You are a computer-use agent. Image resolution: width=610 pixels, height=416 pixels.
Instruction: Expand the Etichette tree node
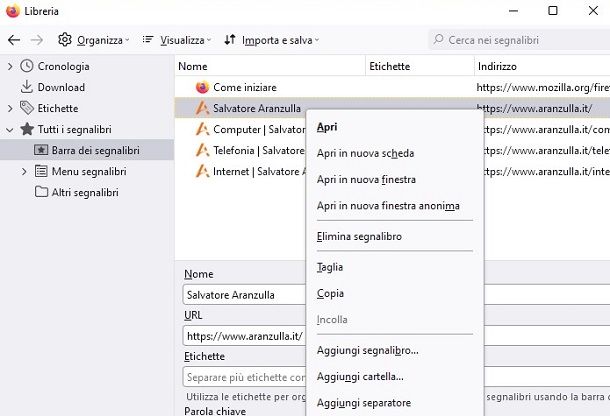pos(10,109)
